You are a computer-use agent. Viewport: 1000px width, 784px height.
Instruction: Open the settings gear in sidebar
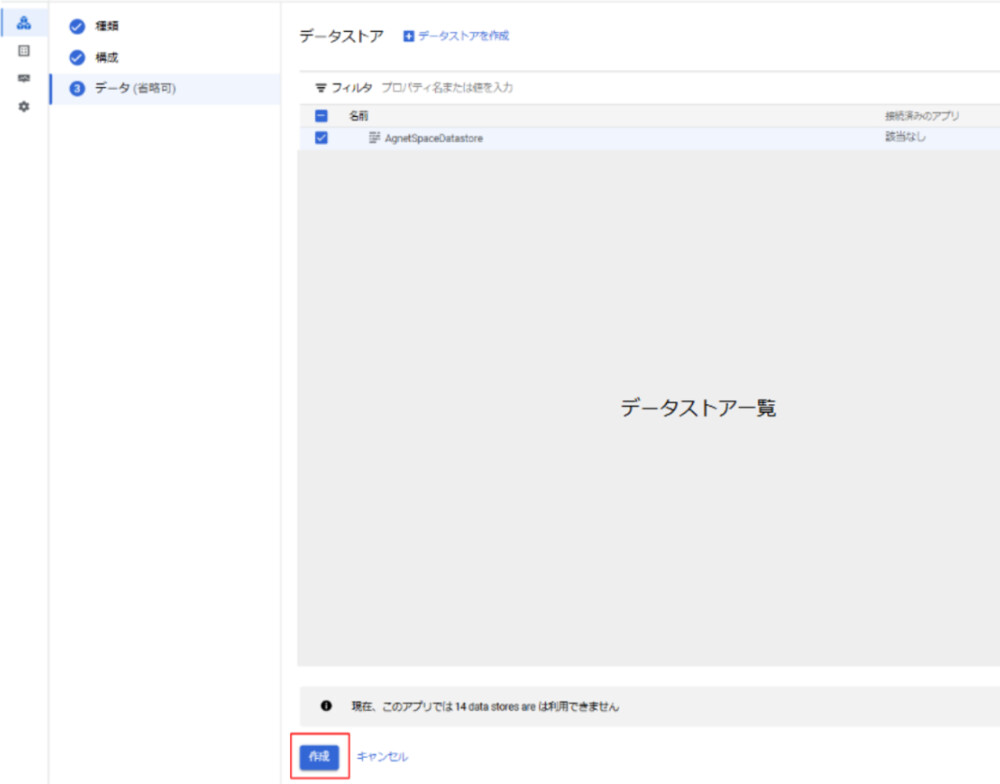[24, 106]
